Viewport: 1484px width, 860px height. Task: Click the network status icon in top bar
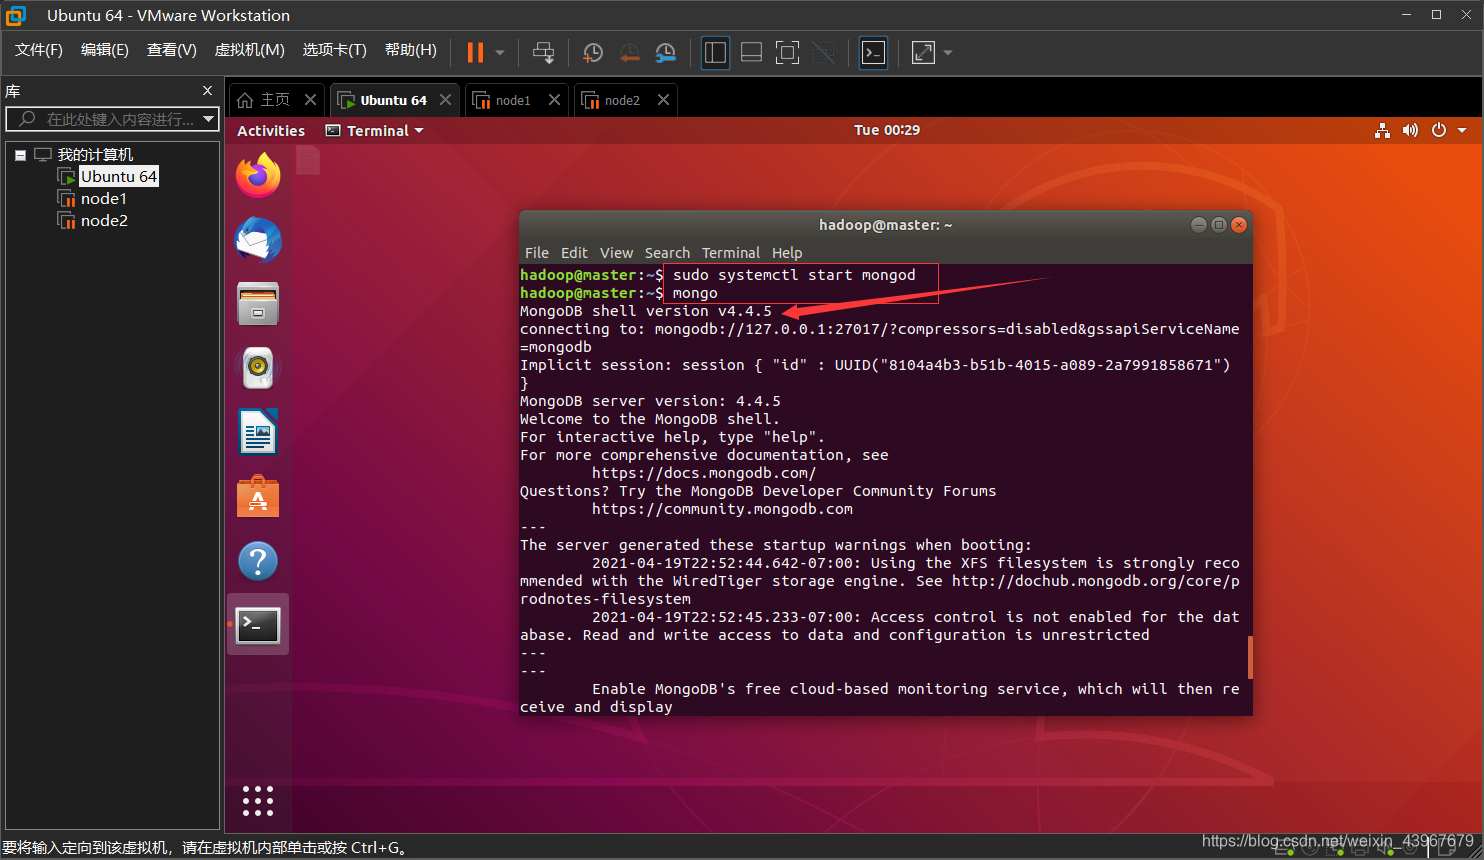coord(1382,130)
